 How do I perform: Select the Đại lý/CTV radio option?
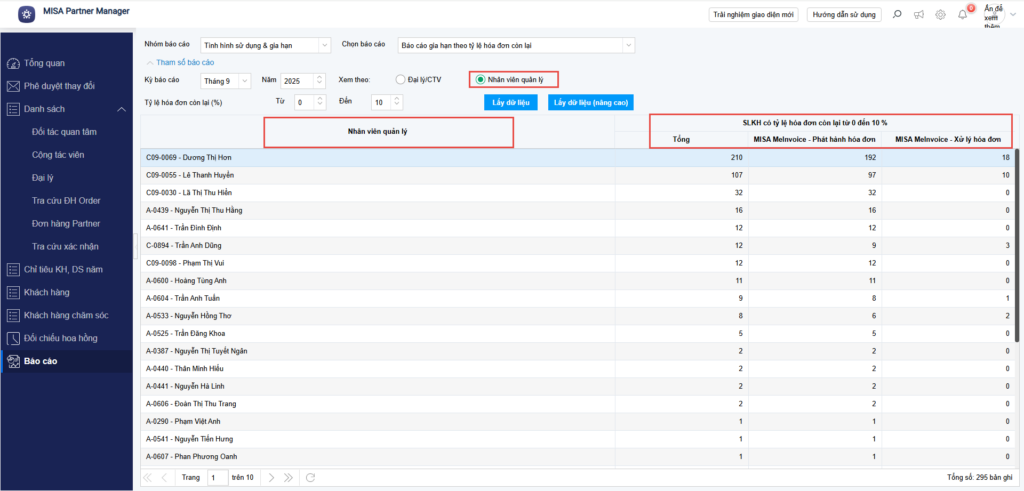click(401, 79)
